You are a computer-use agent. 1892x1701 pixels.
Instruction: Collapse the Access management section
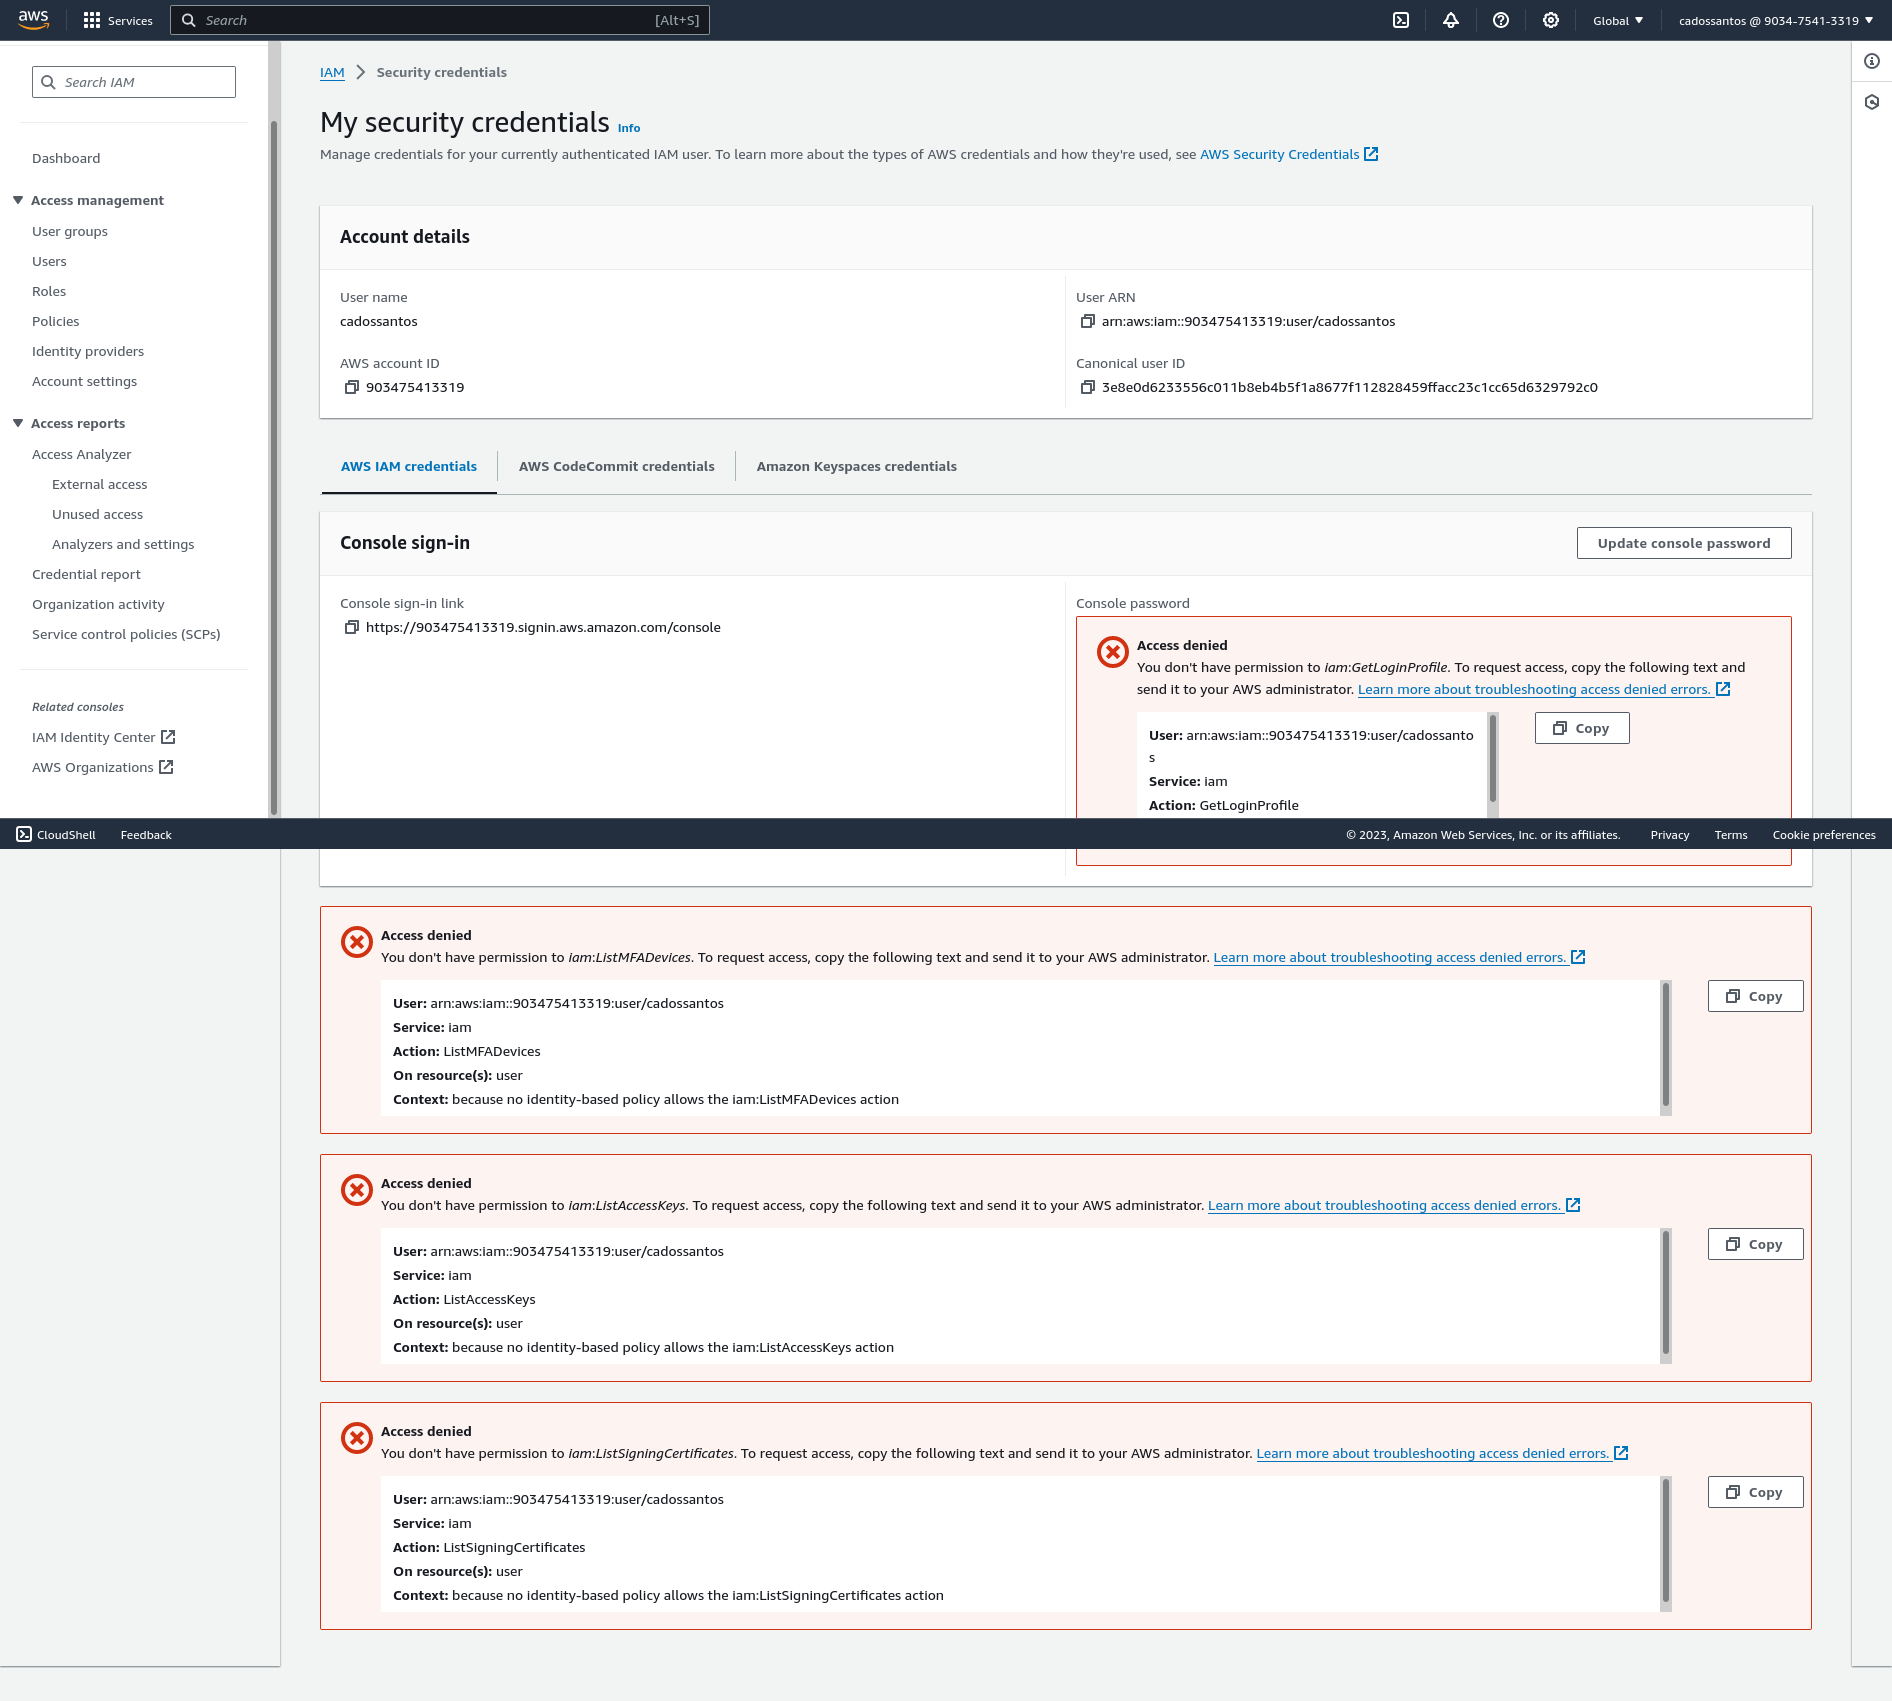[x=18, y=200]
